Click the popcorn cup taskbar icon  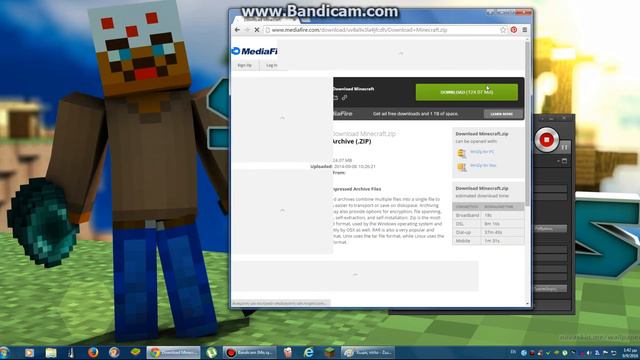pos(288,352)
